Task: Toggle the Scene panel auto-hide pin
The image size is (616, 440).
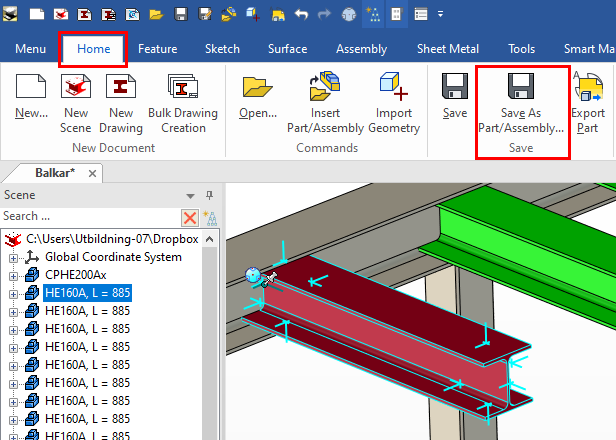Action: [209, 195]
